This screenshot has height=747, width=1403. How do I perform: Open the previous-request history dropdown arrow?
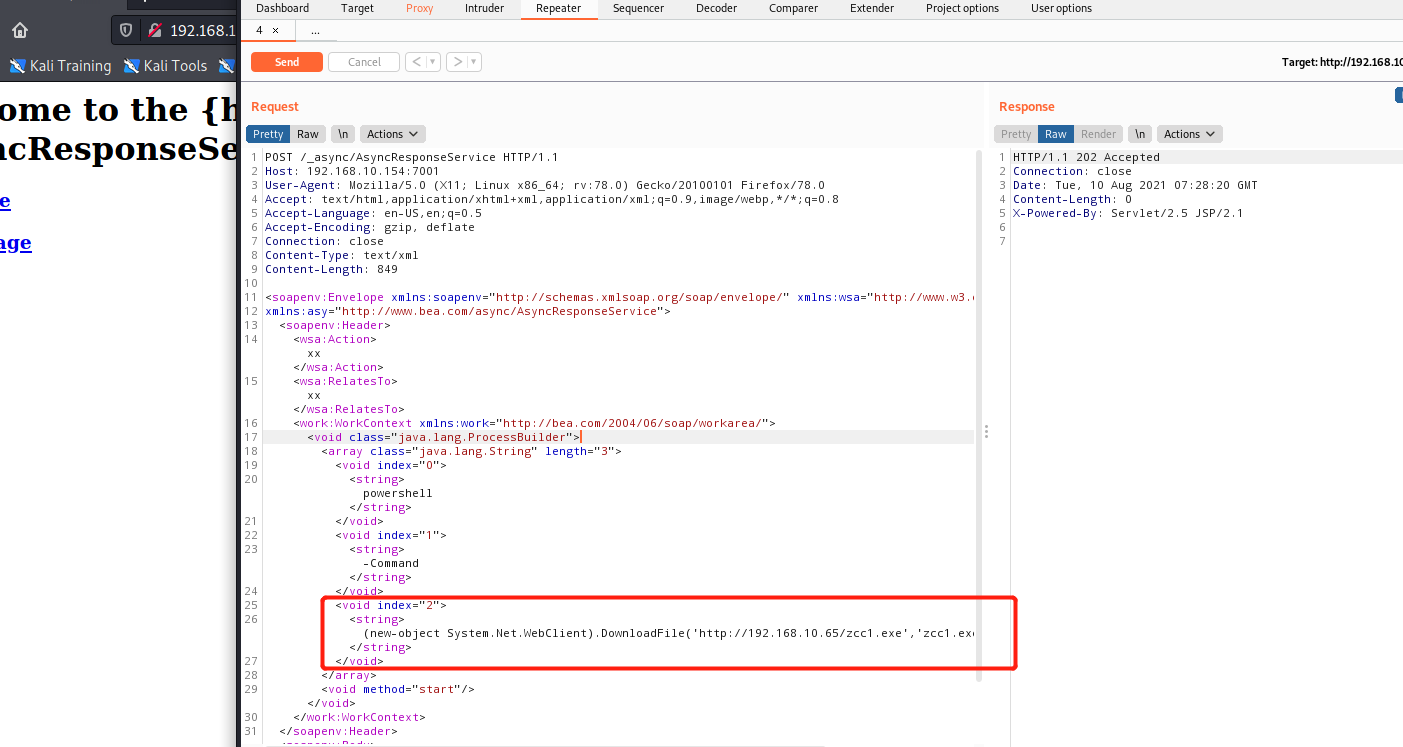tap(434, 62)
